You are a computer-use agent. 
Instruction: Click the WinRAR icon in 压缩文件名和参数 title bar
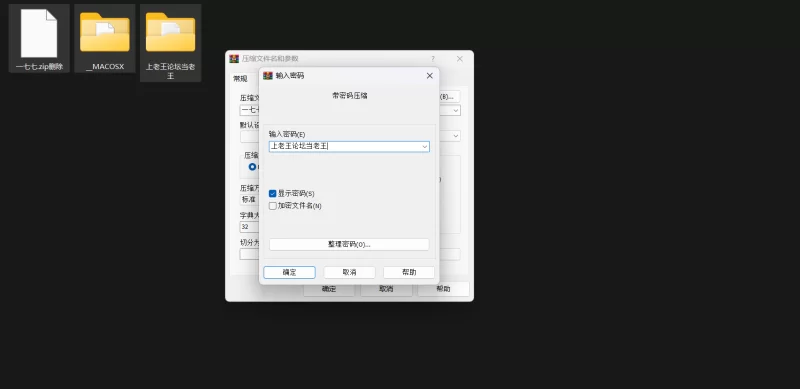tap(234, 59)
